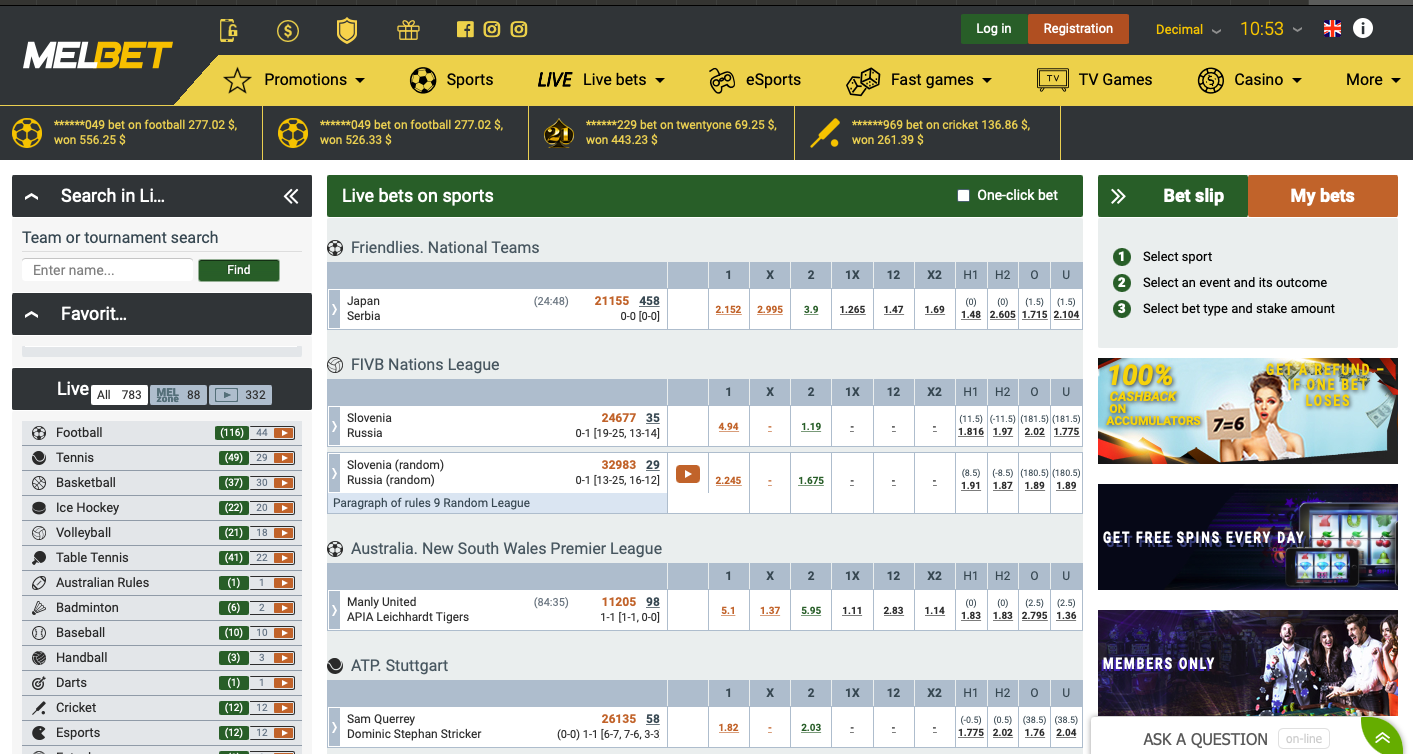Viewport: 1413px width, 754px height.
Task: Click Australian Rules row in sports list
Action: [x=161, y=583]
